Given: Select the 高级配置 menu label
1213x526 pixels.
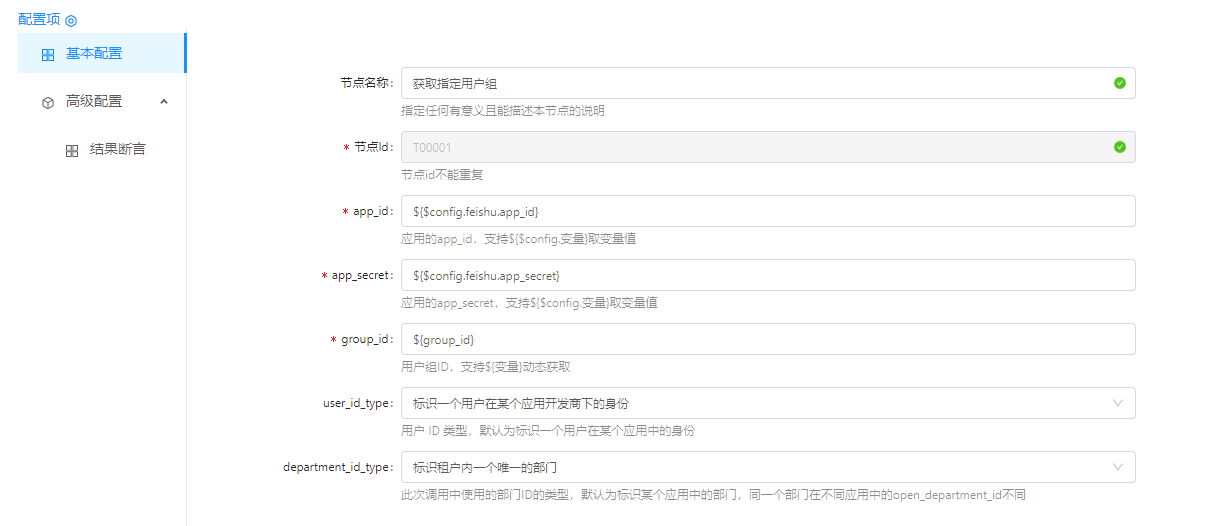Looking at the screenshot, I should click(x=94, y=102).
